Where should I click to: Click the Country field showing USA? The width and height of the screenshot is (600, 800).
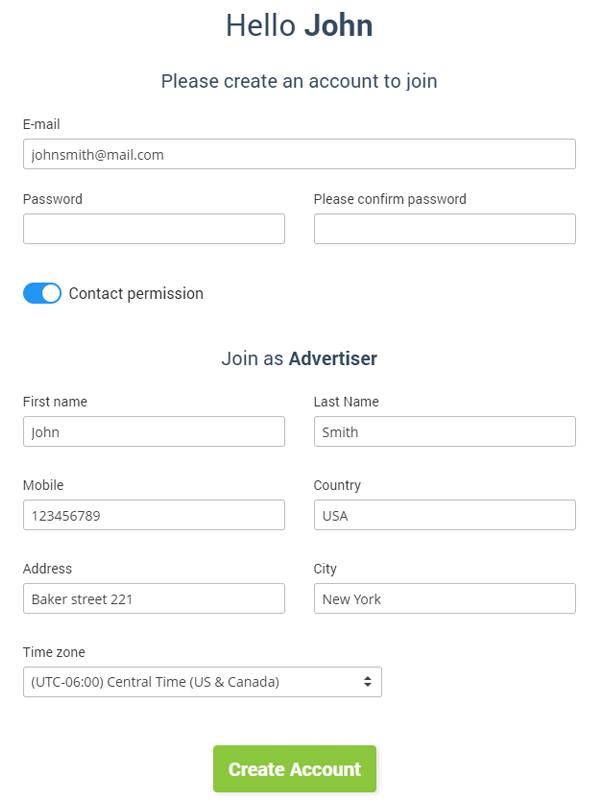tap(444, 515)
